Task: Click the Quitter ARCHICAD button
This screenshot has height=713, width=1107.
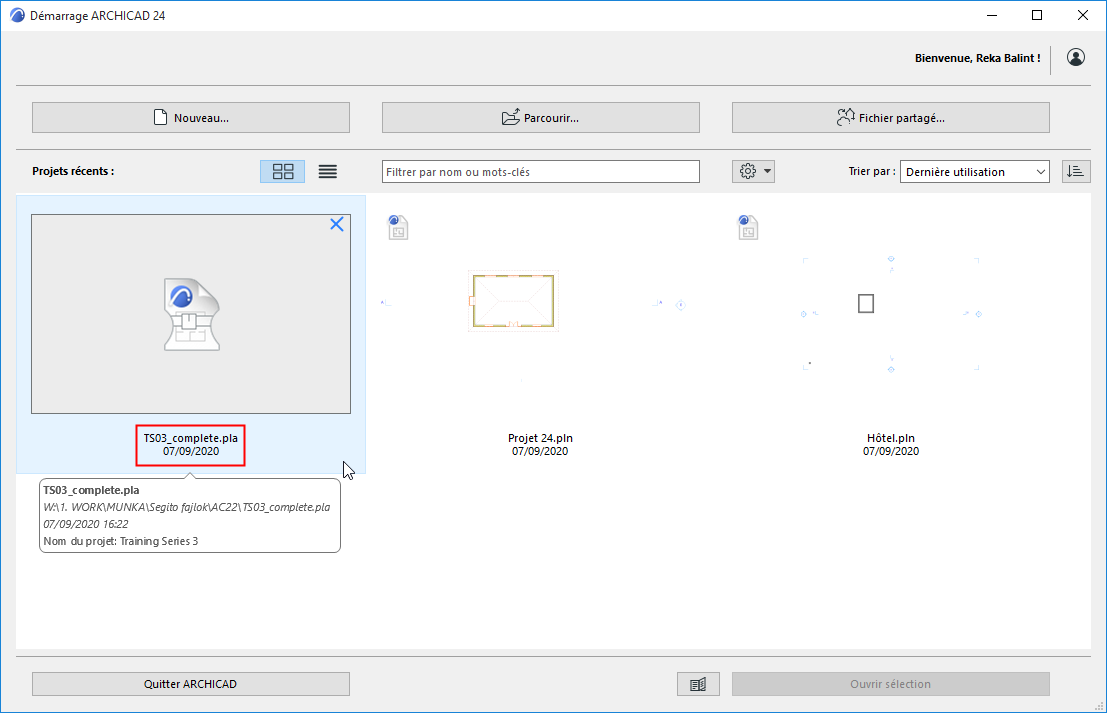Action: 191,684
